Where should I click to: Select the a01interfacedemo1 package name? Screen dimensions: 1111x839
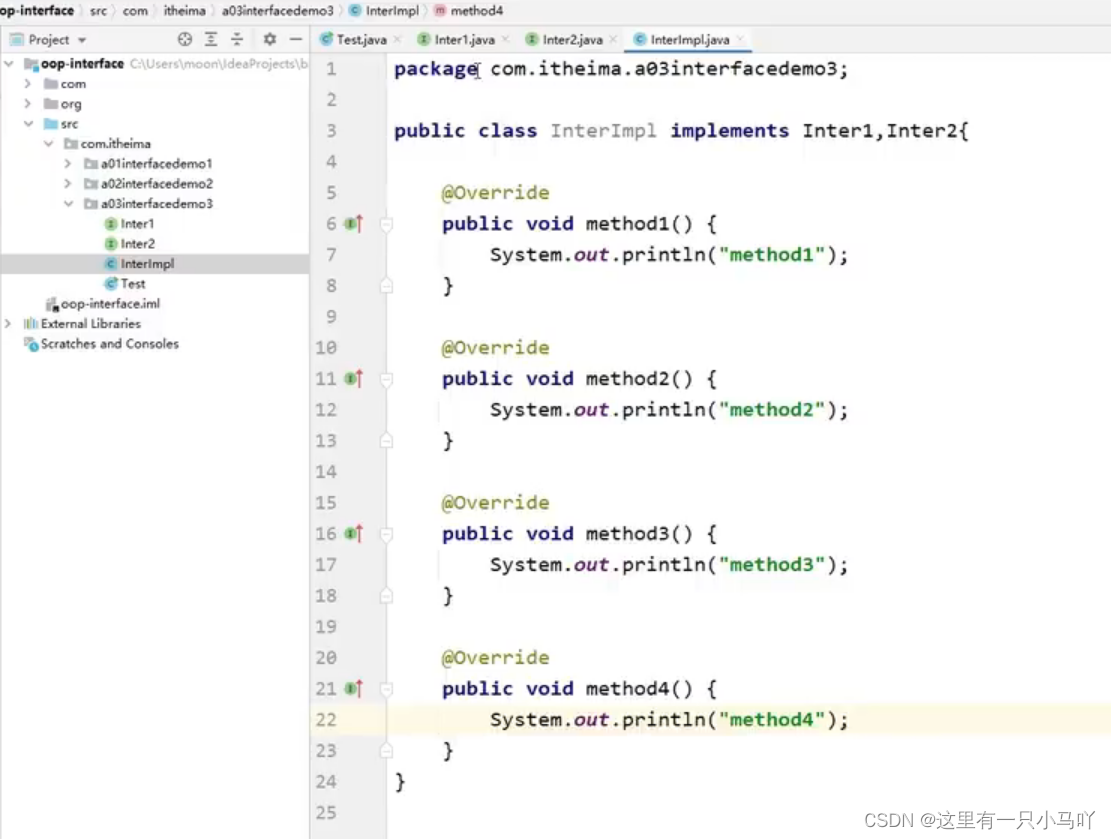[x=157, y=164]
